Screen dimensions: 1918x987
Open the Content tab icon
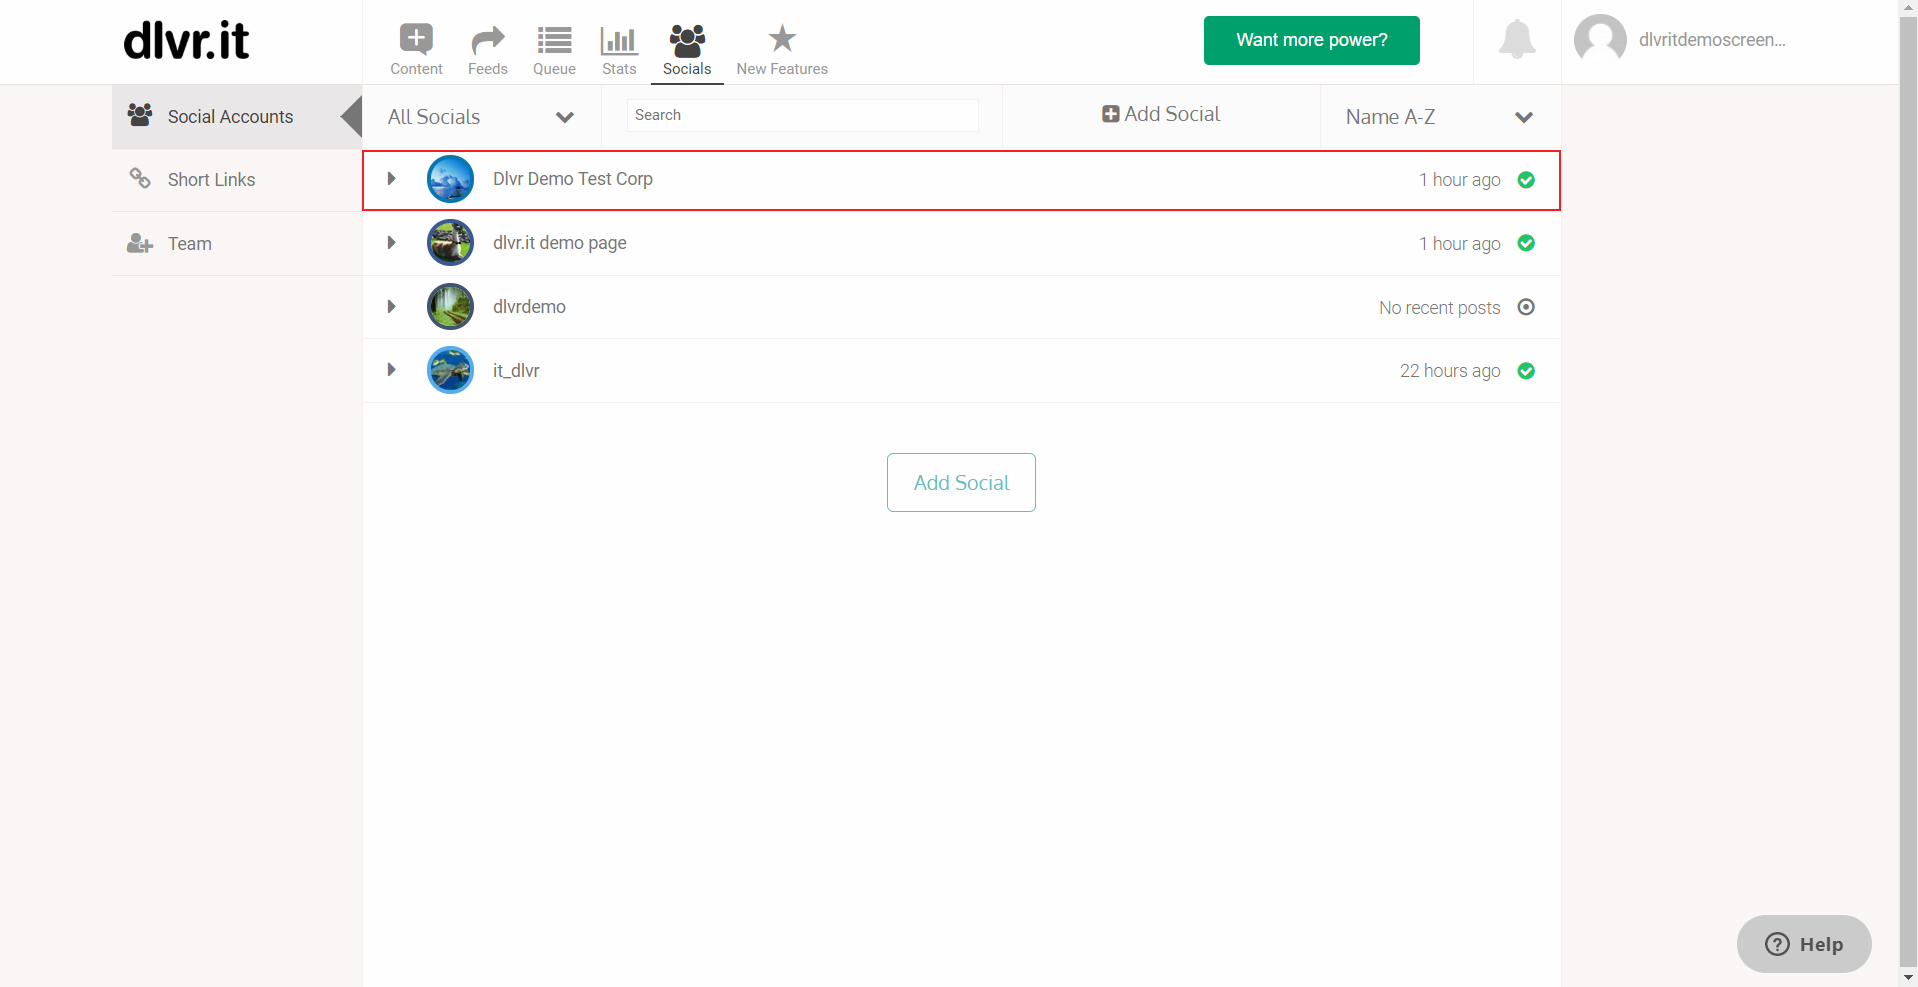416,39
